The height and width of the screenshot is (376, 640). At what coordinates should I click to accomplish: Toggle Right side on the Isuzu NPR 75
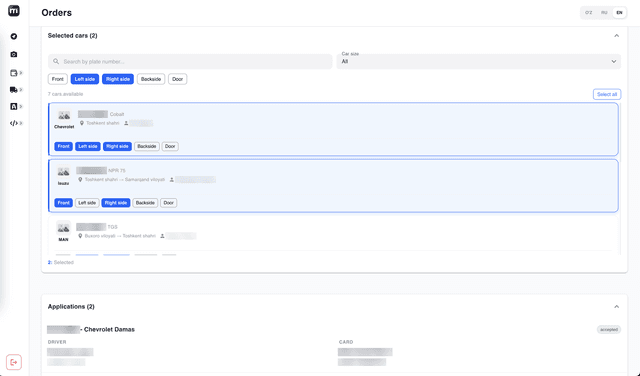tap(116, 203)
